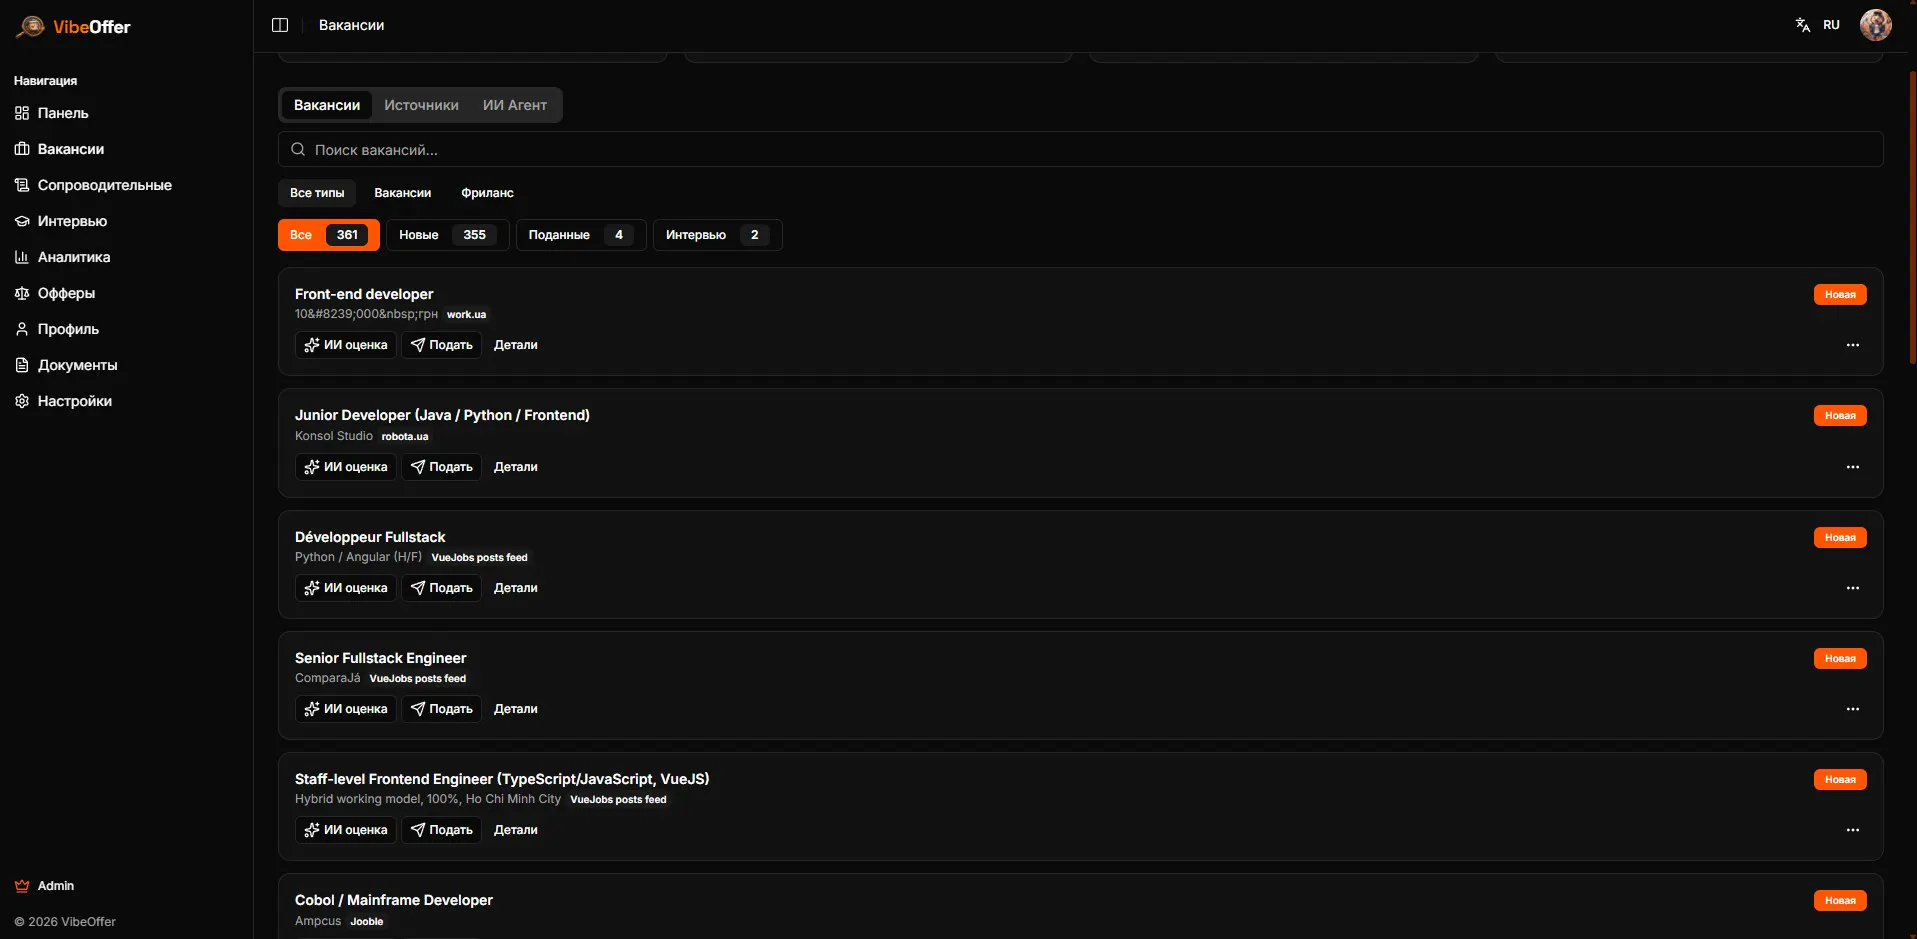
Task: Click the robota.ua source tag
Action: click(405, 436)
